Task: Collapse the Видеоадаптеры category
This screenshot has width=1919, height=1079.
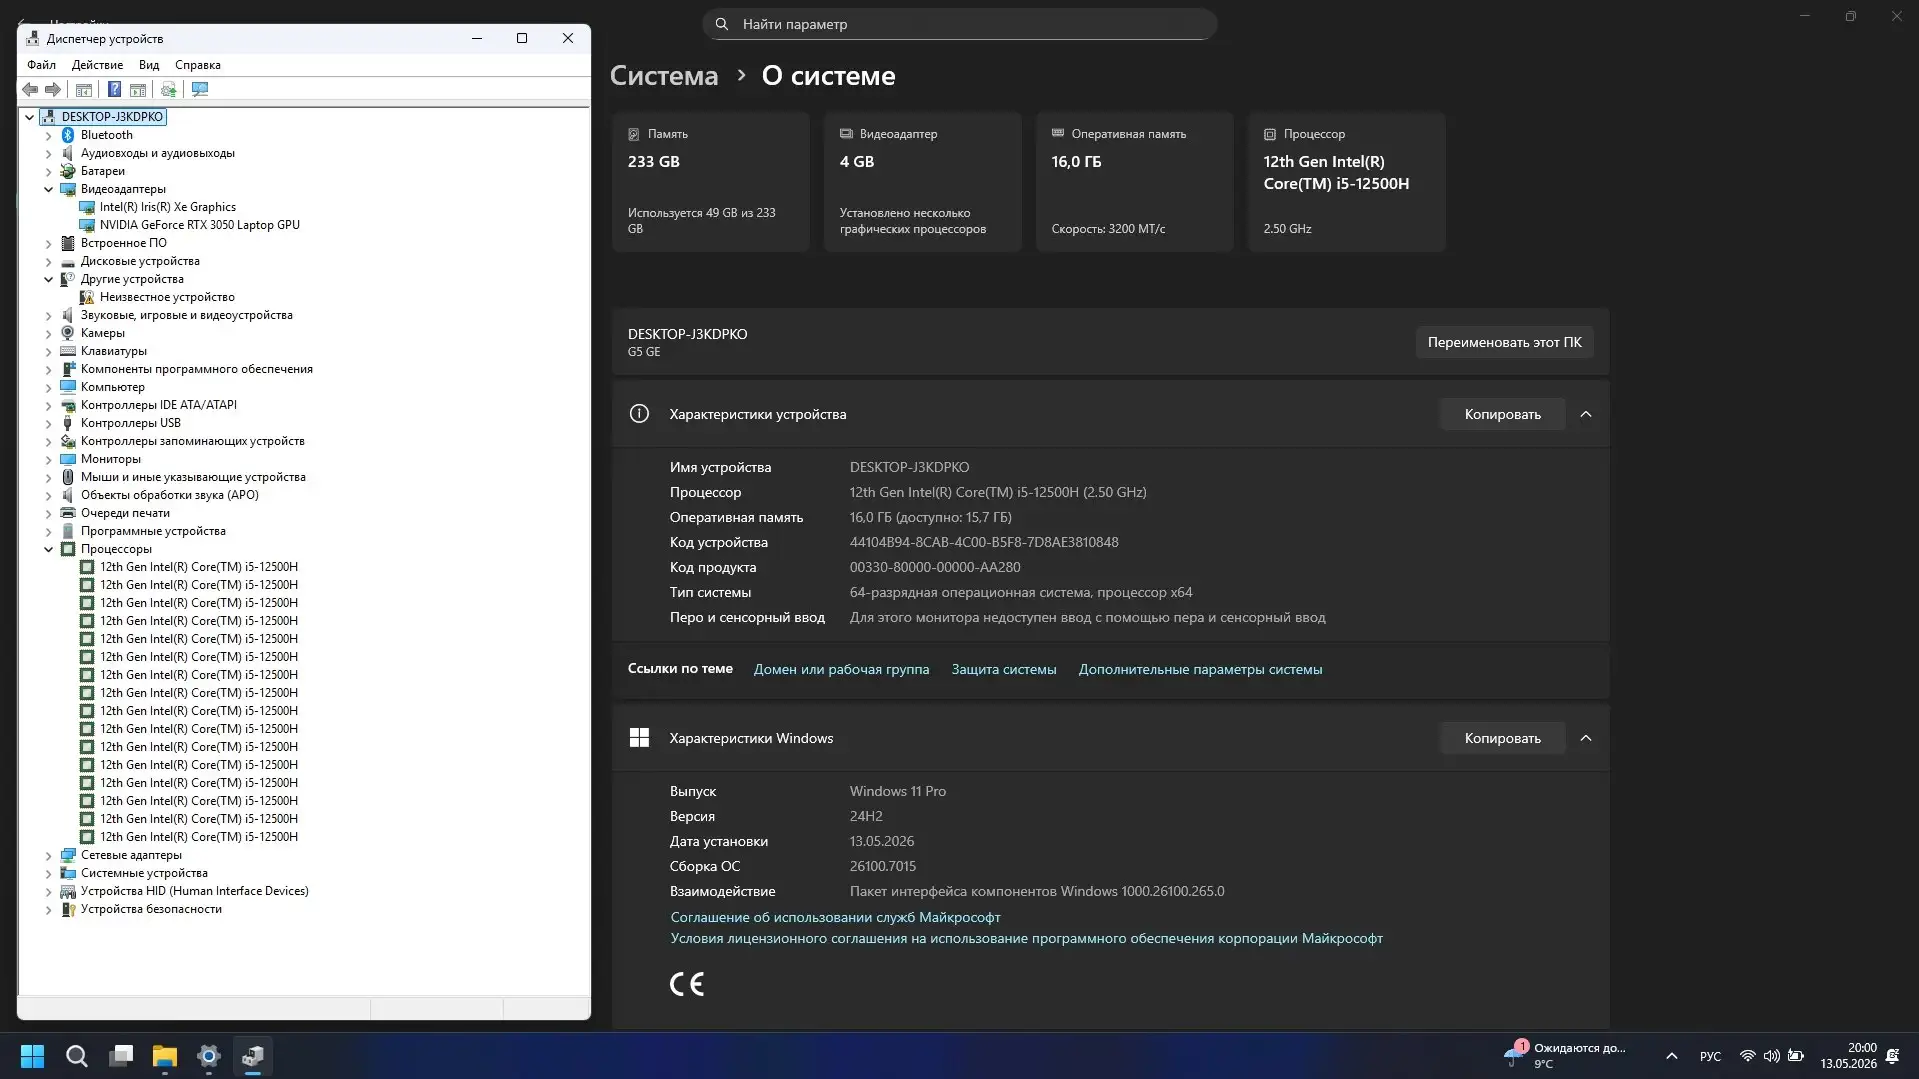Action: tap(48, 189)
